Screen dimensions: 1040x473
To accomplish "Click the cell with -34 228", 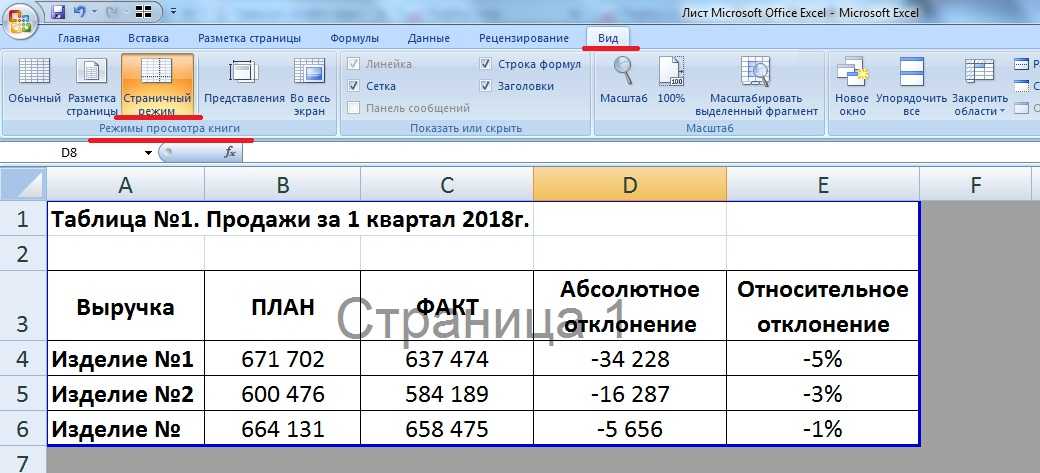I will [629, 359].
